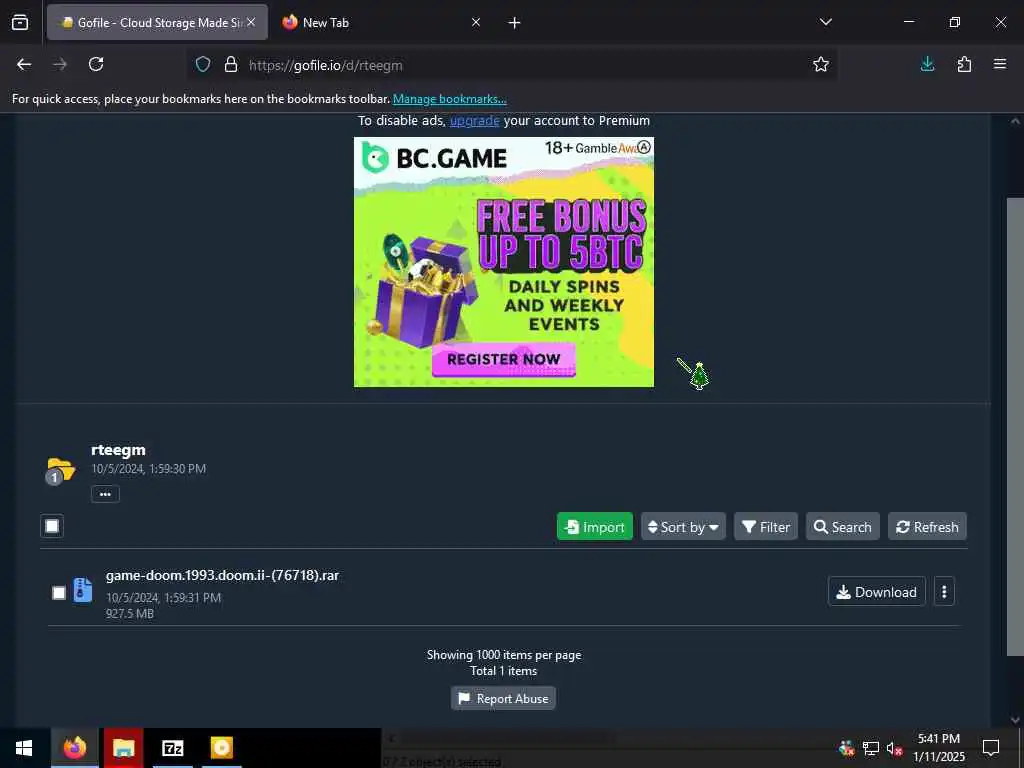
Task: Download the game-doom rar file
Action: (876, 592)
